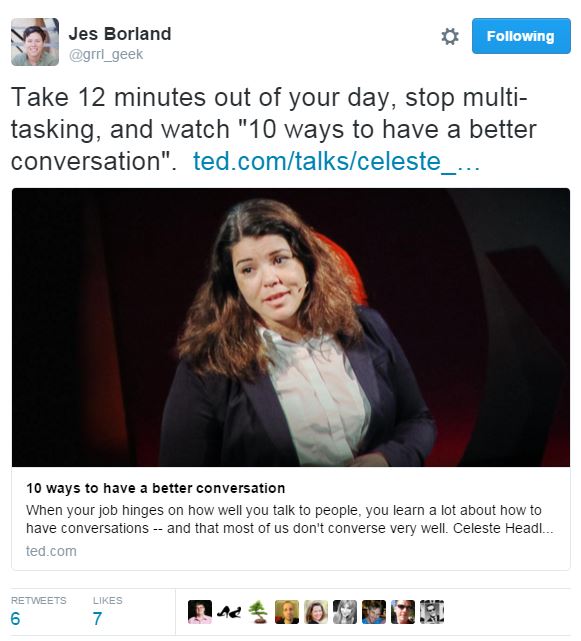This screenshot has width=581, height=641.
Task: Toggle the blue Following button
Action: click(521, 36)
